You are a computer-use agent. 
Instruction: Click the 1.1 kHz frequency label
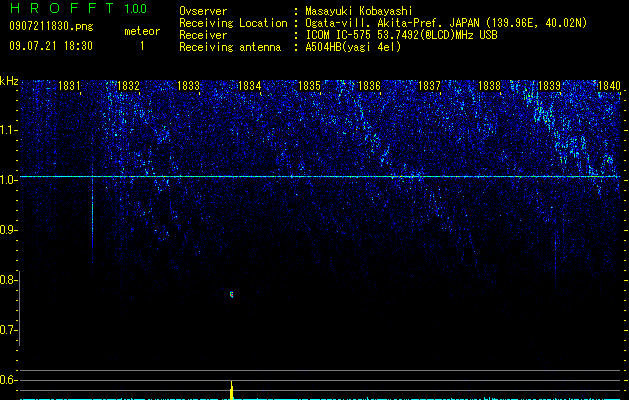pos(8,131)
